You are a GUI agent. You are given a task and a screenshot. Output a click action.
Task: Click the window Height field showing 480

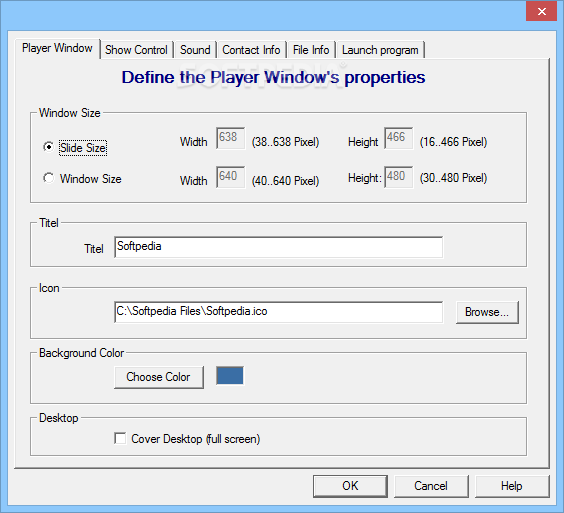(x=399, y=177)
